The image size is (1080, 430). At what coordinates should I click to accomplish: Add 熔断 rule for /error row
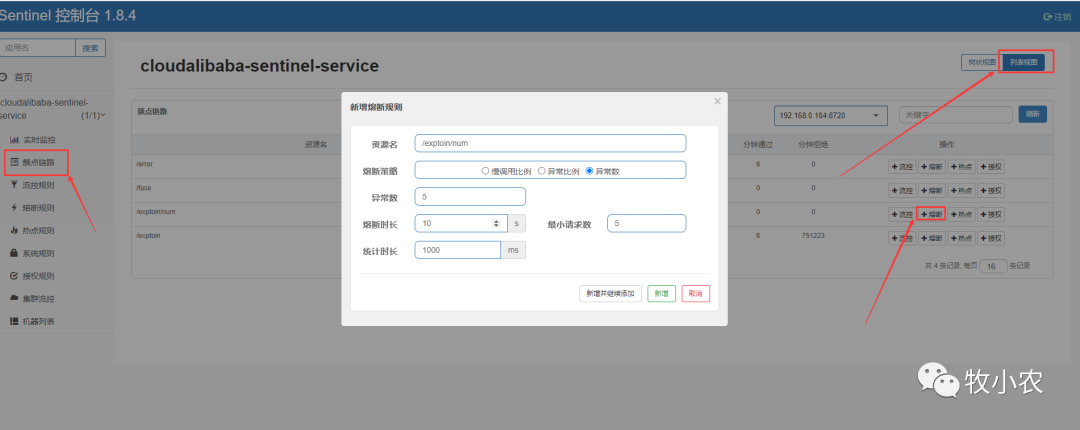(x=931, y=167)
